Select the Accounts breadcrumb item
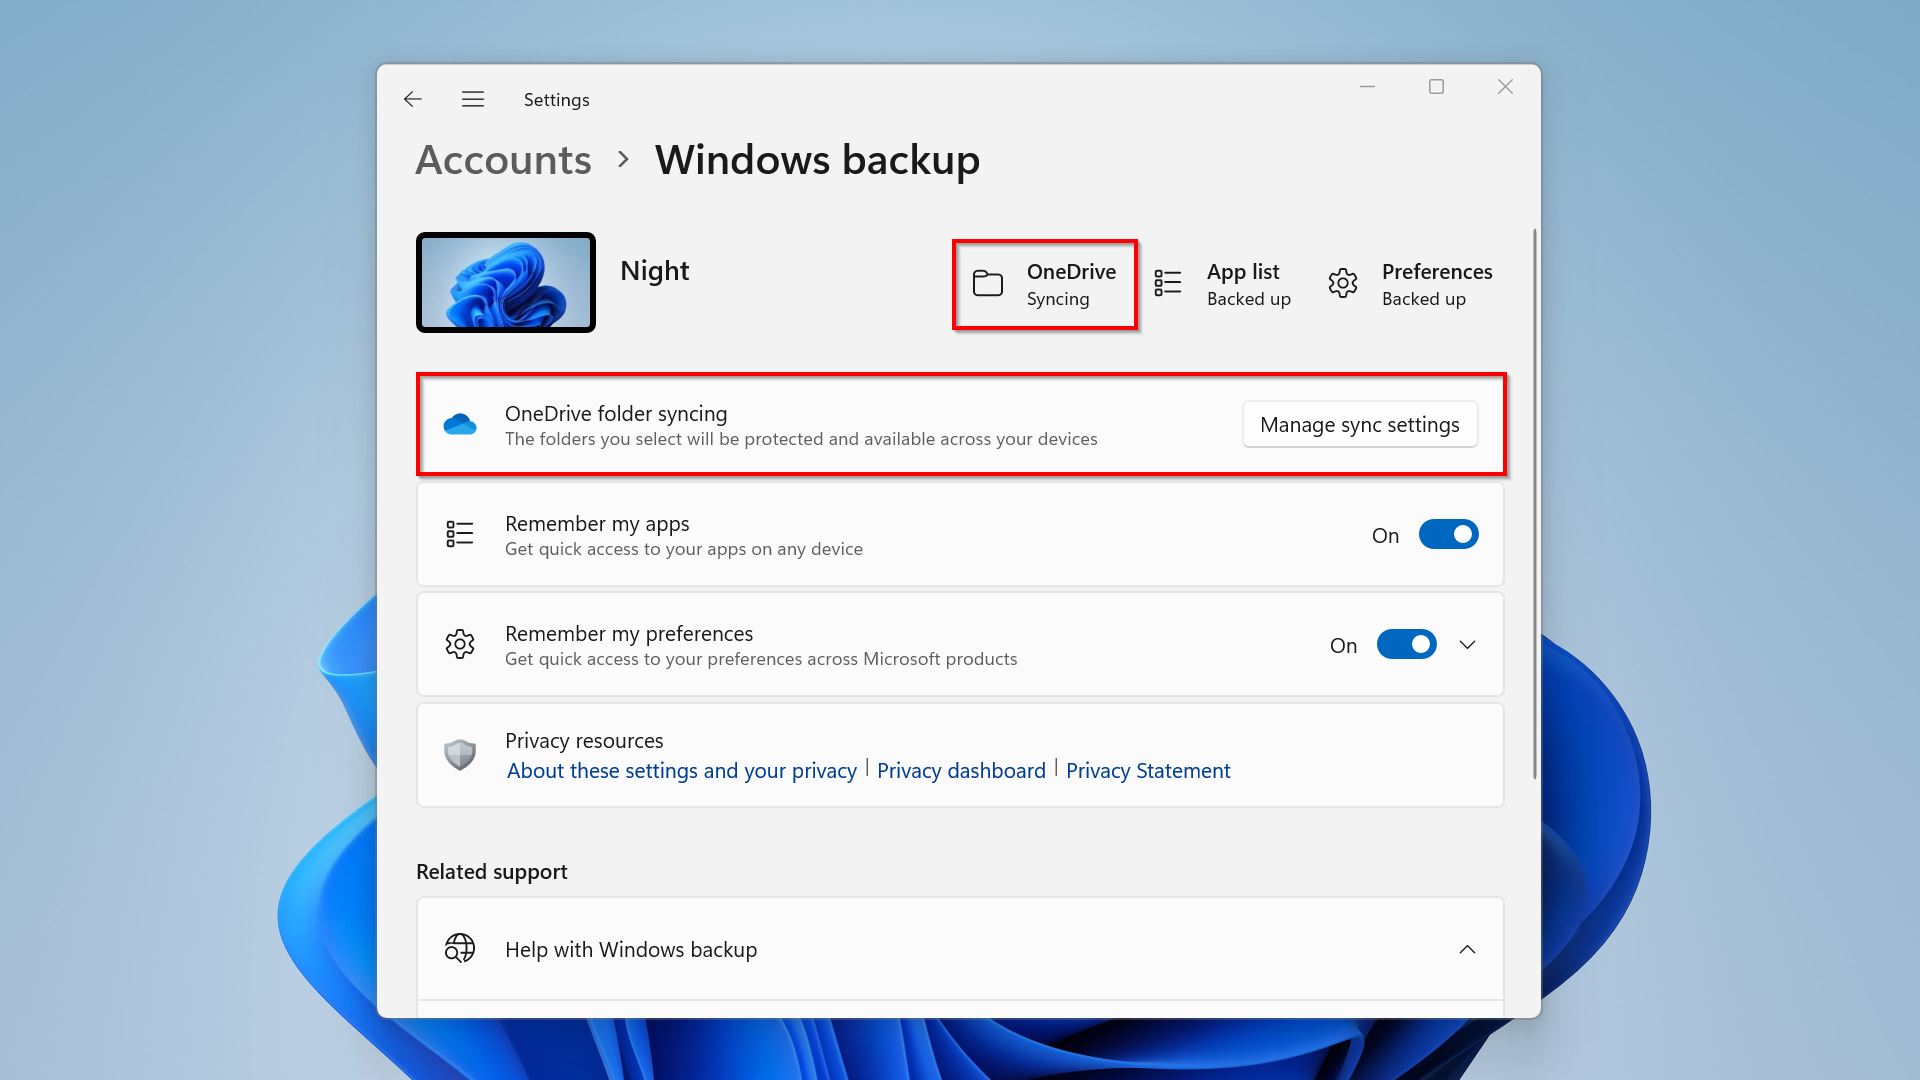The image size is (1920, 1080). pos(504,158)
